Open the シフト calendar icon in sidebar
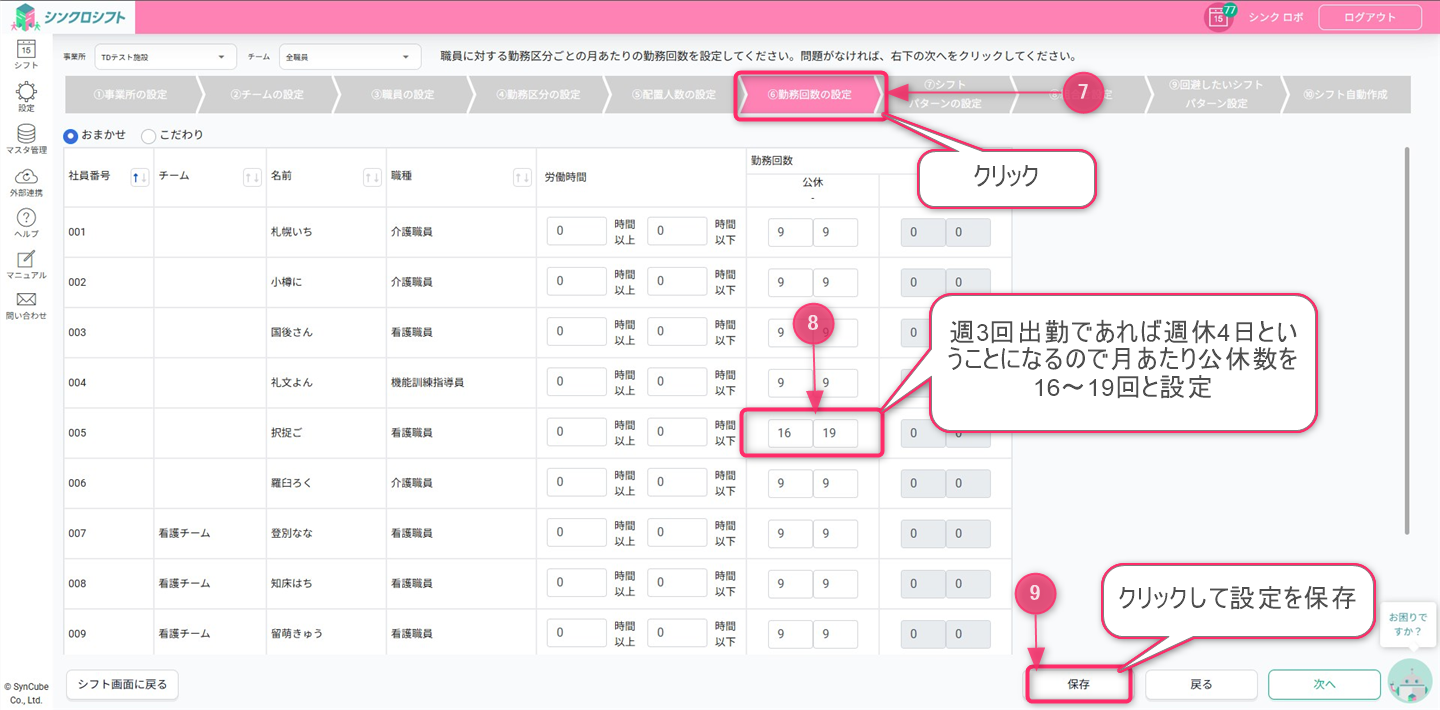The height and width of the screenshot is (710, 1440). click(26, 50)
